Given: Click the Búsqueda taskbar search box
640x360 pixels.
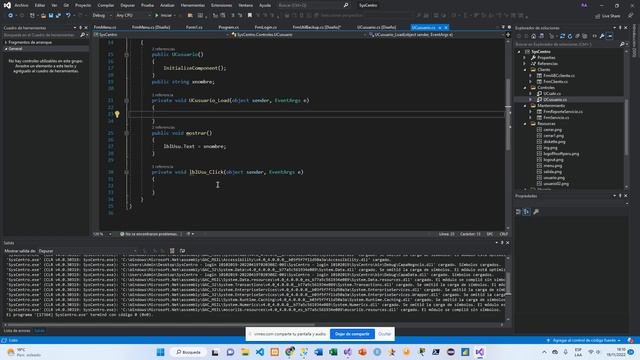Looking at the screenshot, I should 188,352.
